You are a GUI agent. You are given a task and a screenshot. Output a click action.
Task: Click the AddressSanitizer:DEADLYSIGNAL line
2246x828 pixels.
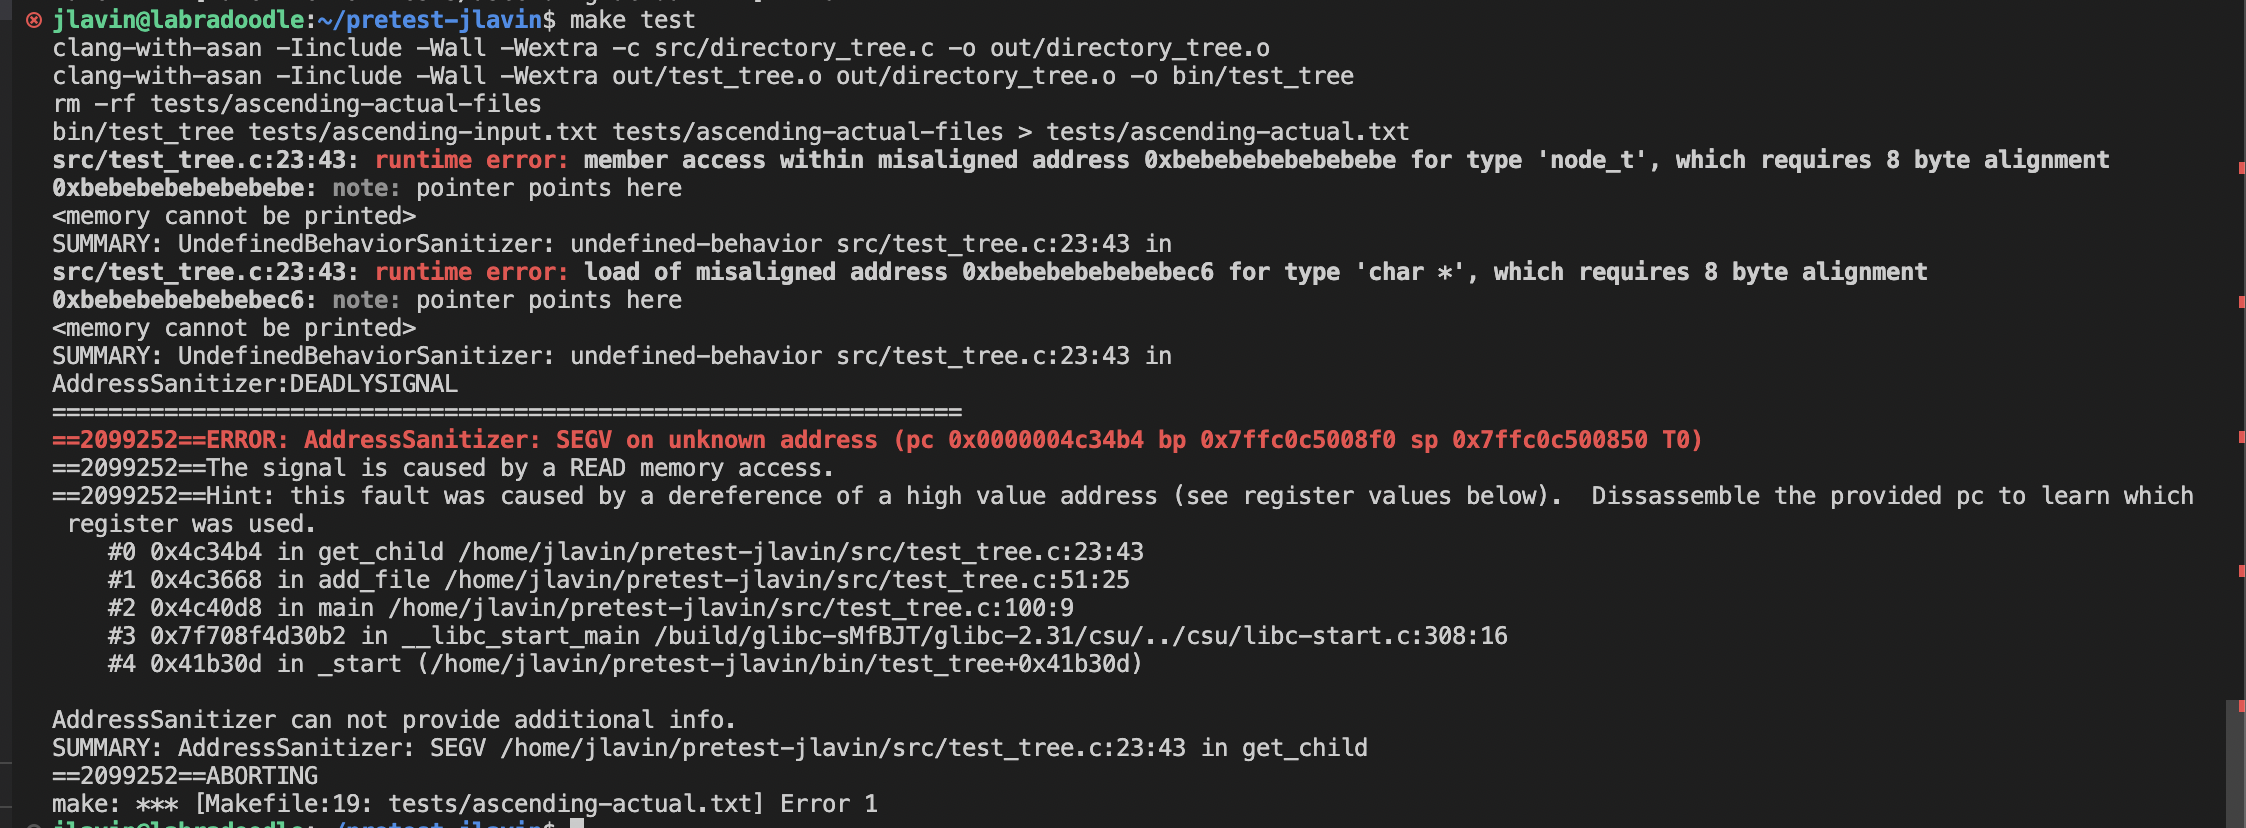(x=254, y=384)
